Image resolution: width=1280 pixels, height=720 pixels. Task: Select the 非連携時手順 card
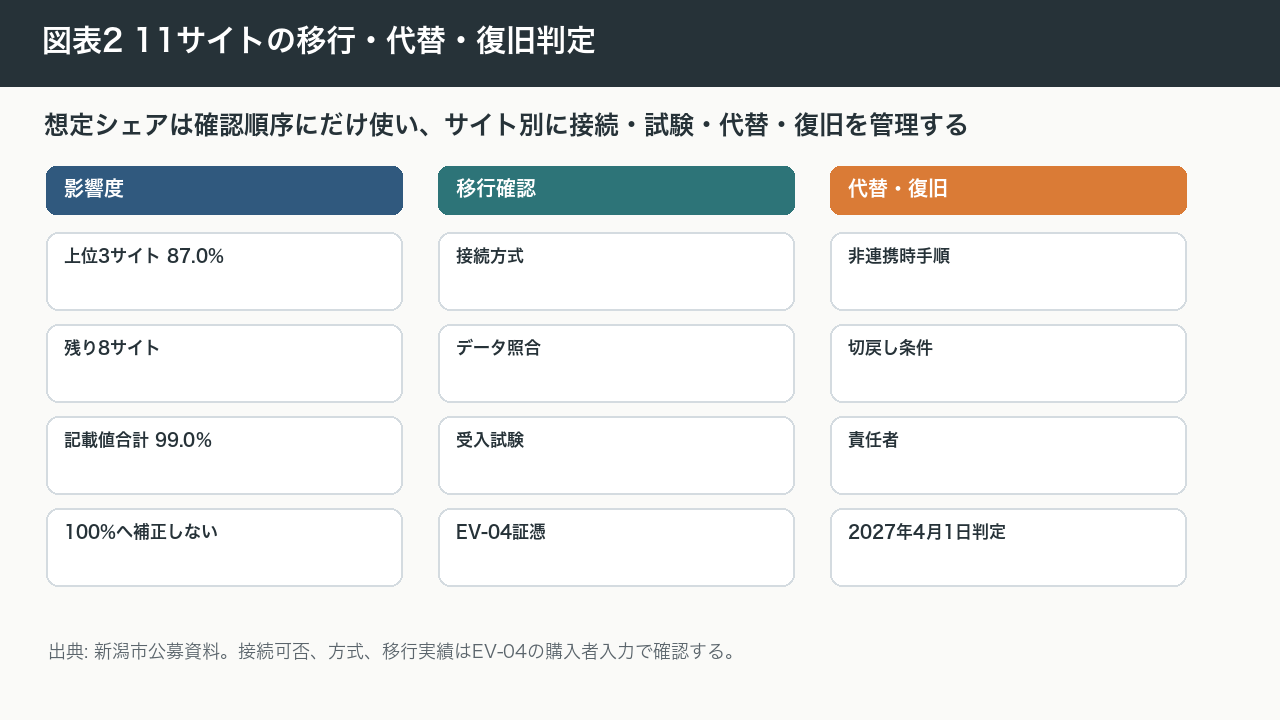point(1008,272)
